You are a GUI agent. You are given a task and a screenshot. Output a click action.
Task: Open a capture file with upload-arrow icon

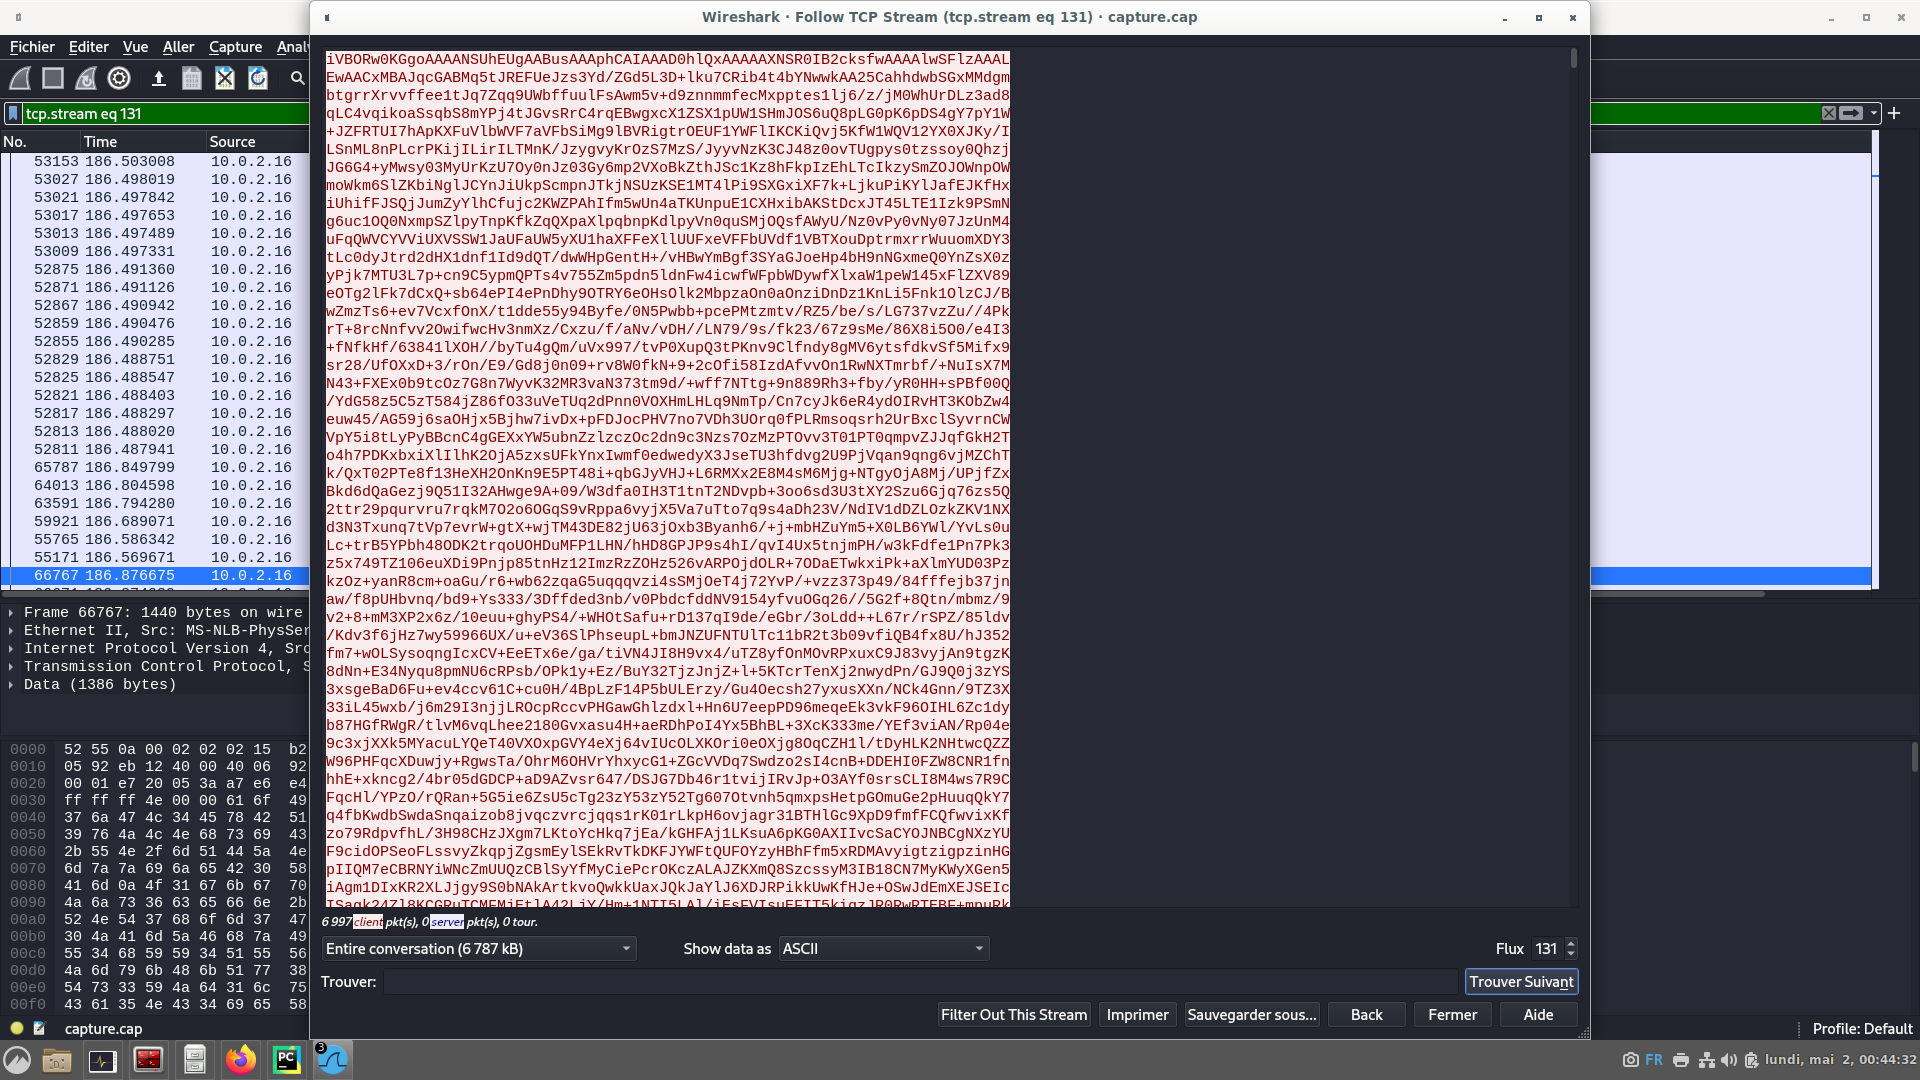158,78
